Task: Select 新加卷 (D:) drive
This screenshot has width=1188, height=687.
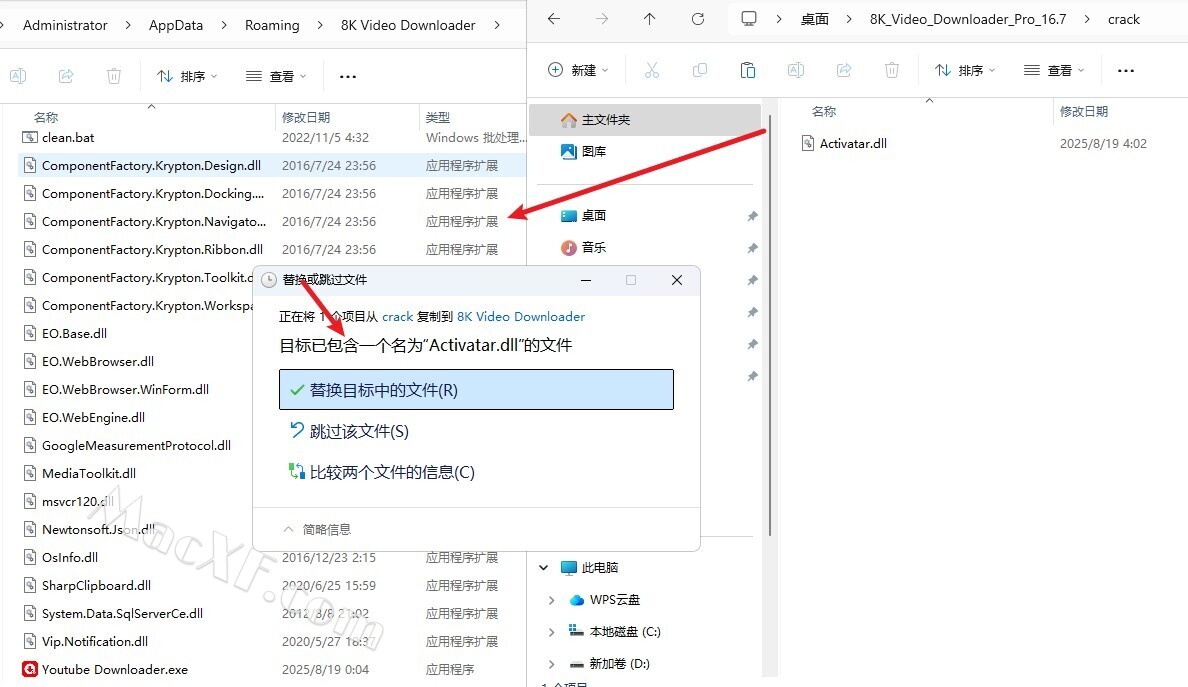Action: click(x=619, y=664)
